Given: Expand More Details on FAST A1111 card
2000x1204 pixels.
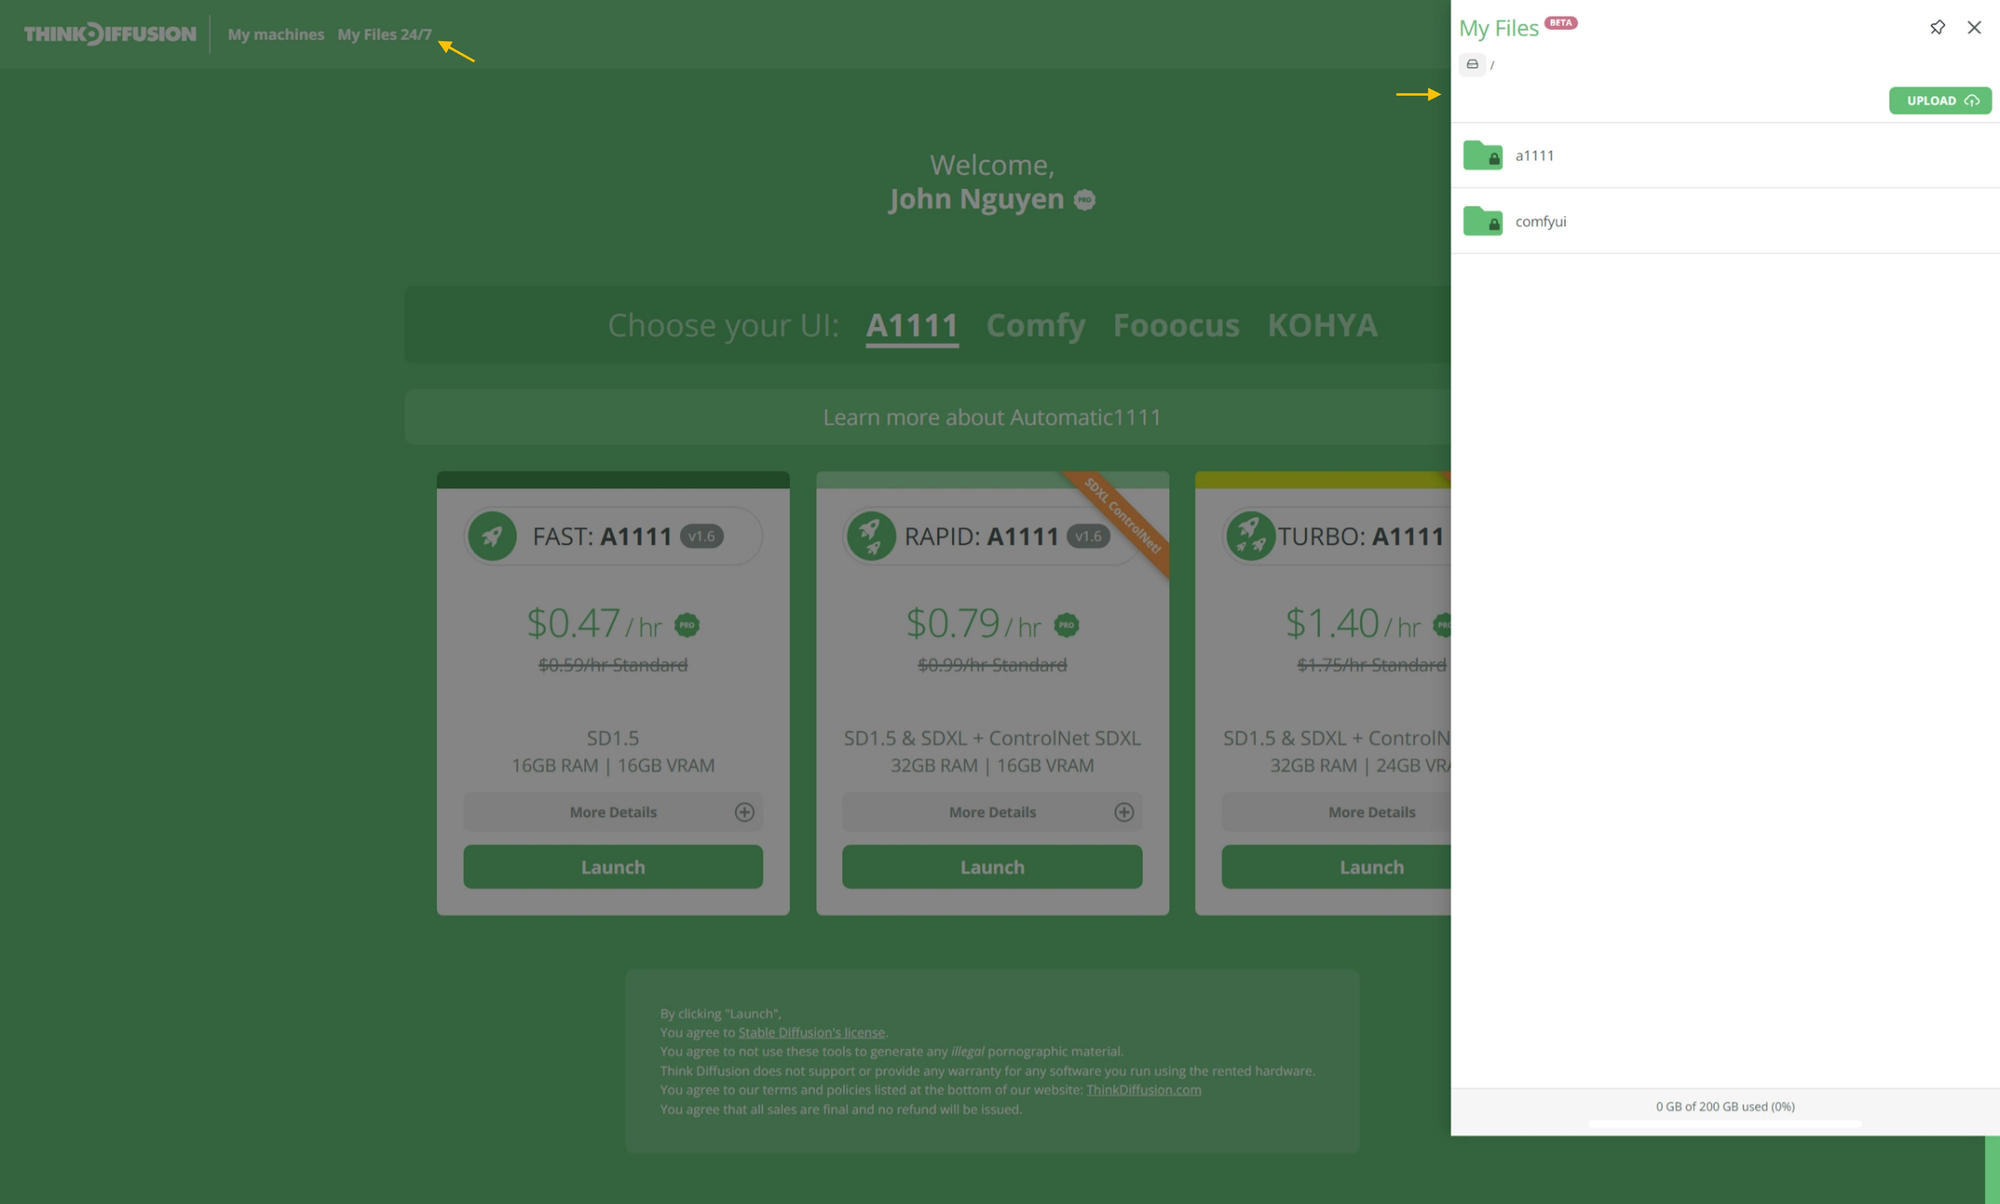Looking at the screenshot, I should 613,812.
